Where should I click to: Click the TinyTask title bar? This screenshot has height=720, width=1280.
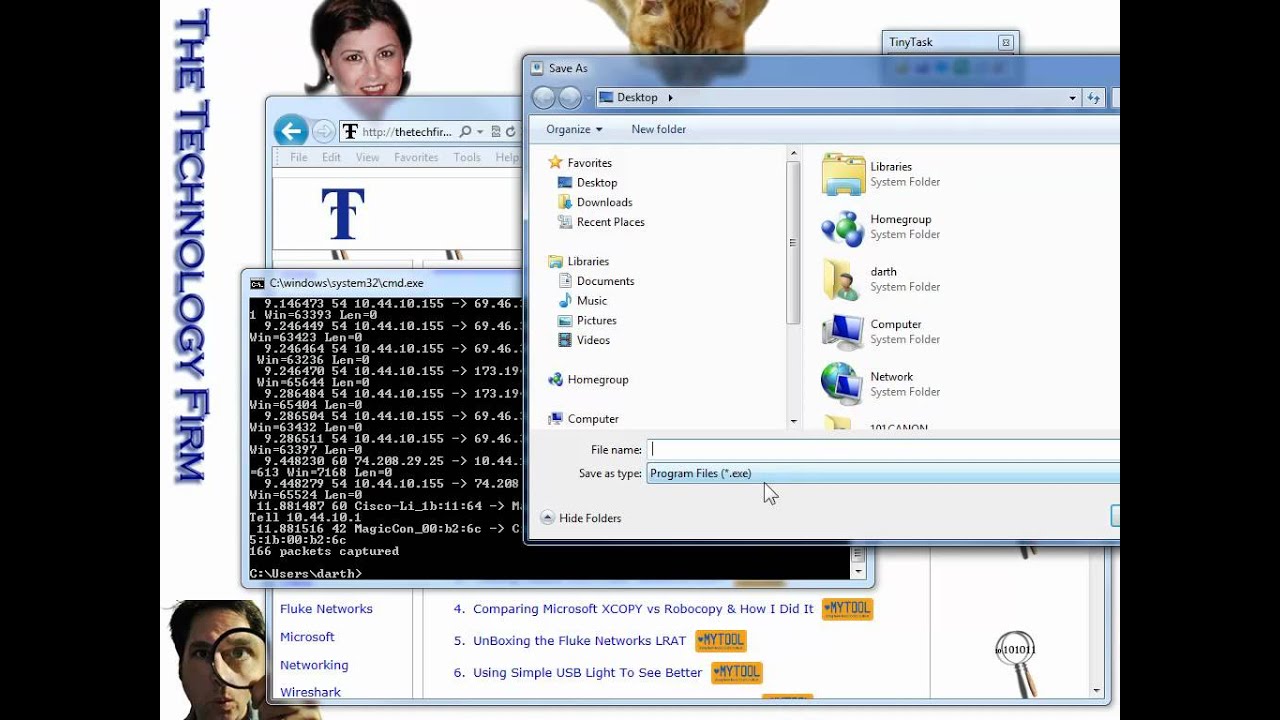940,42
